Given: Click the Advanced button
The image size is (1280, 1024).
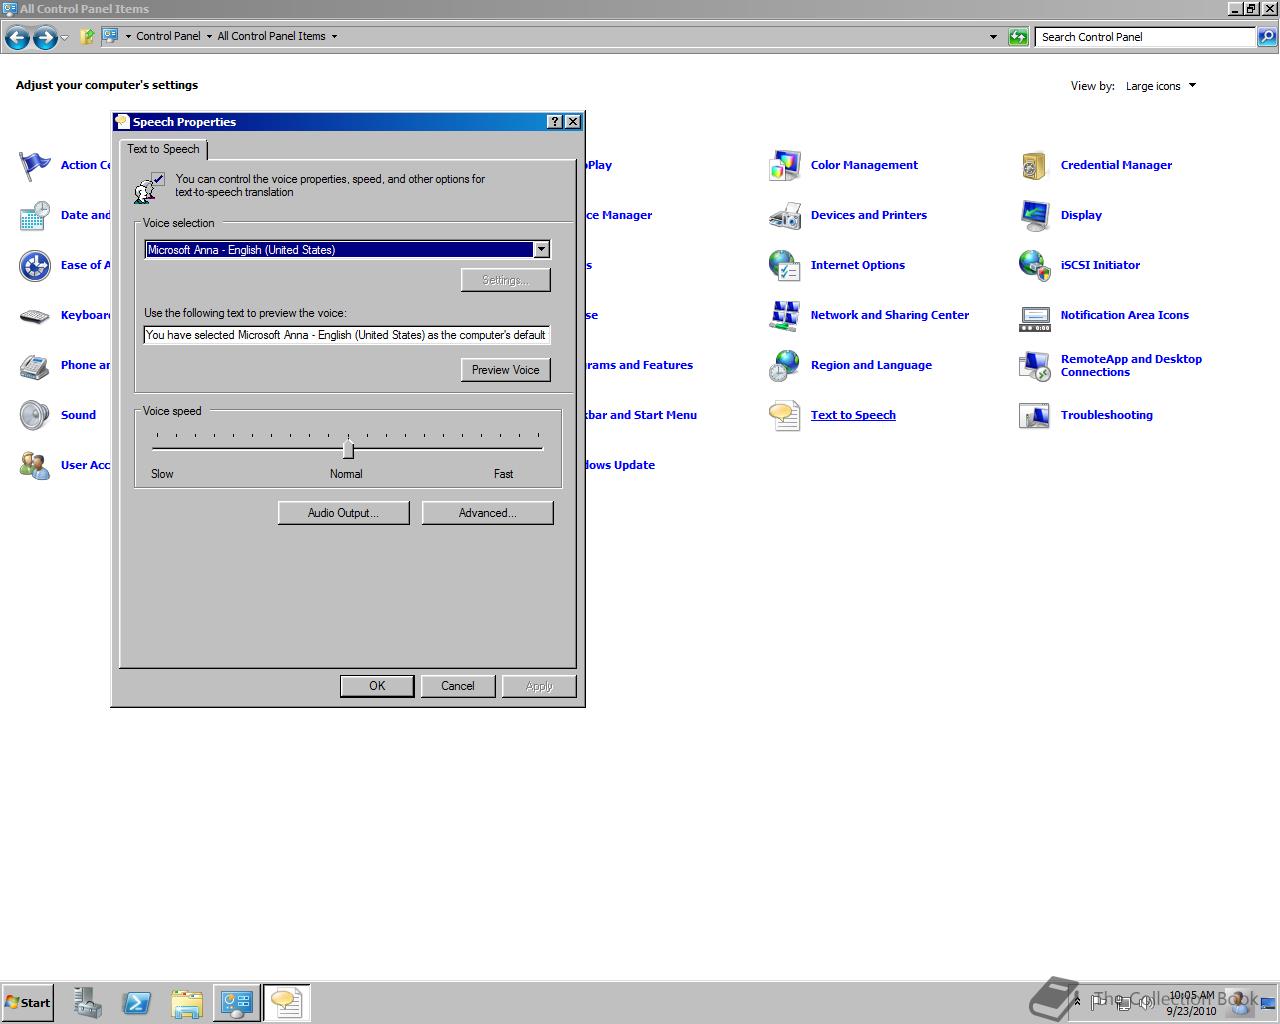Looking at the screenshot, I should 487,513.
